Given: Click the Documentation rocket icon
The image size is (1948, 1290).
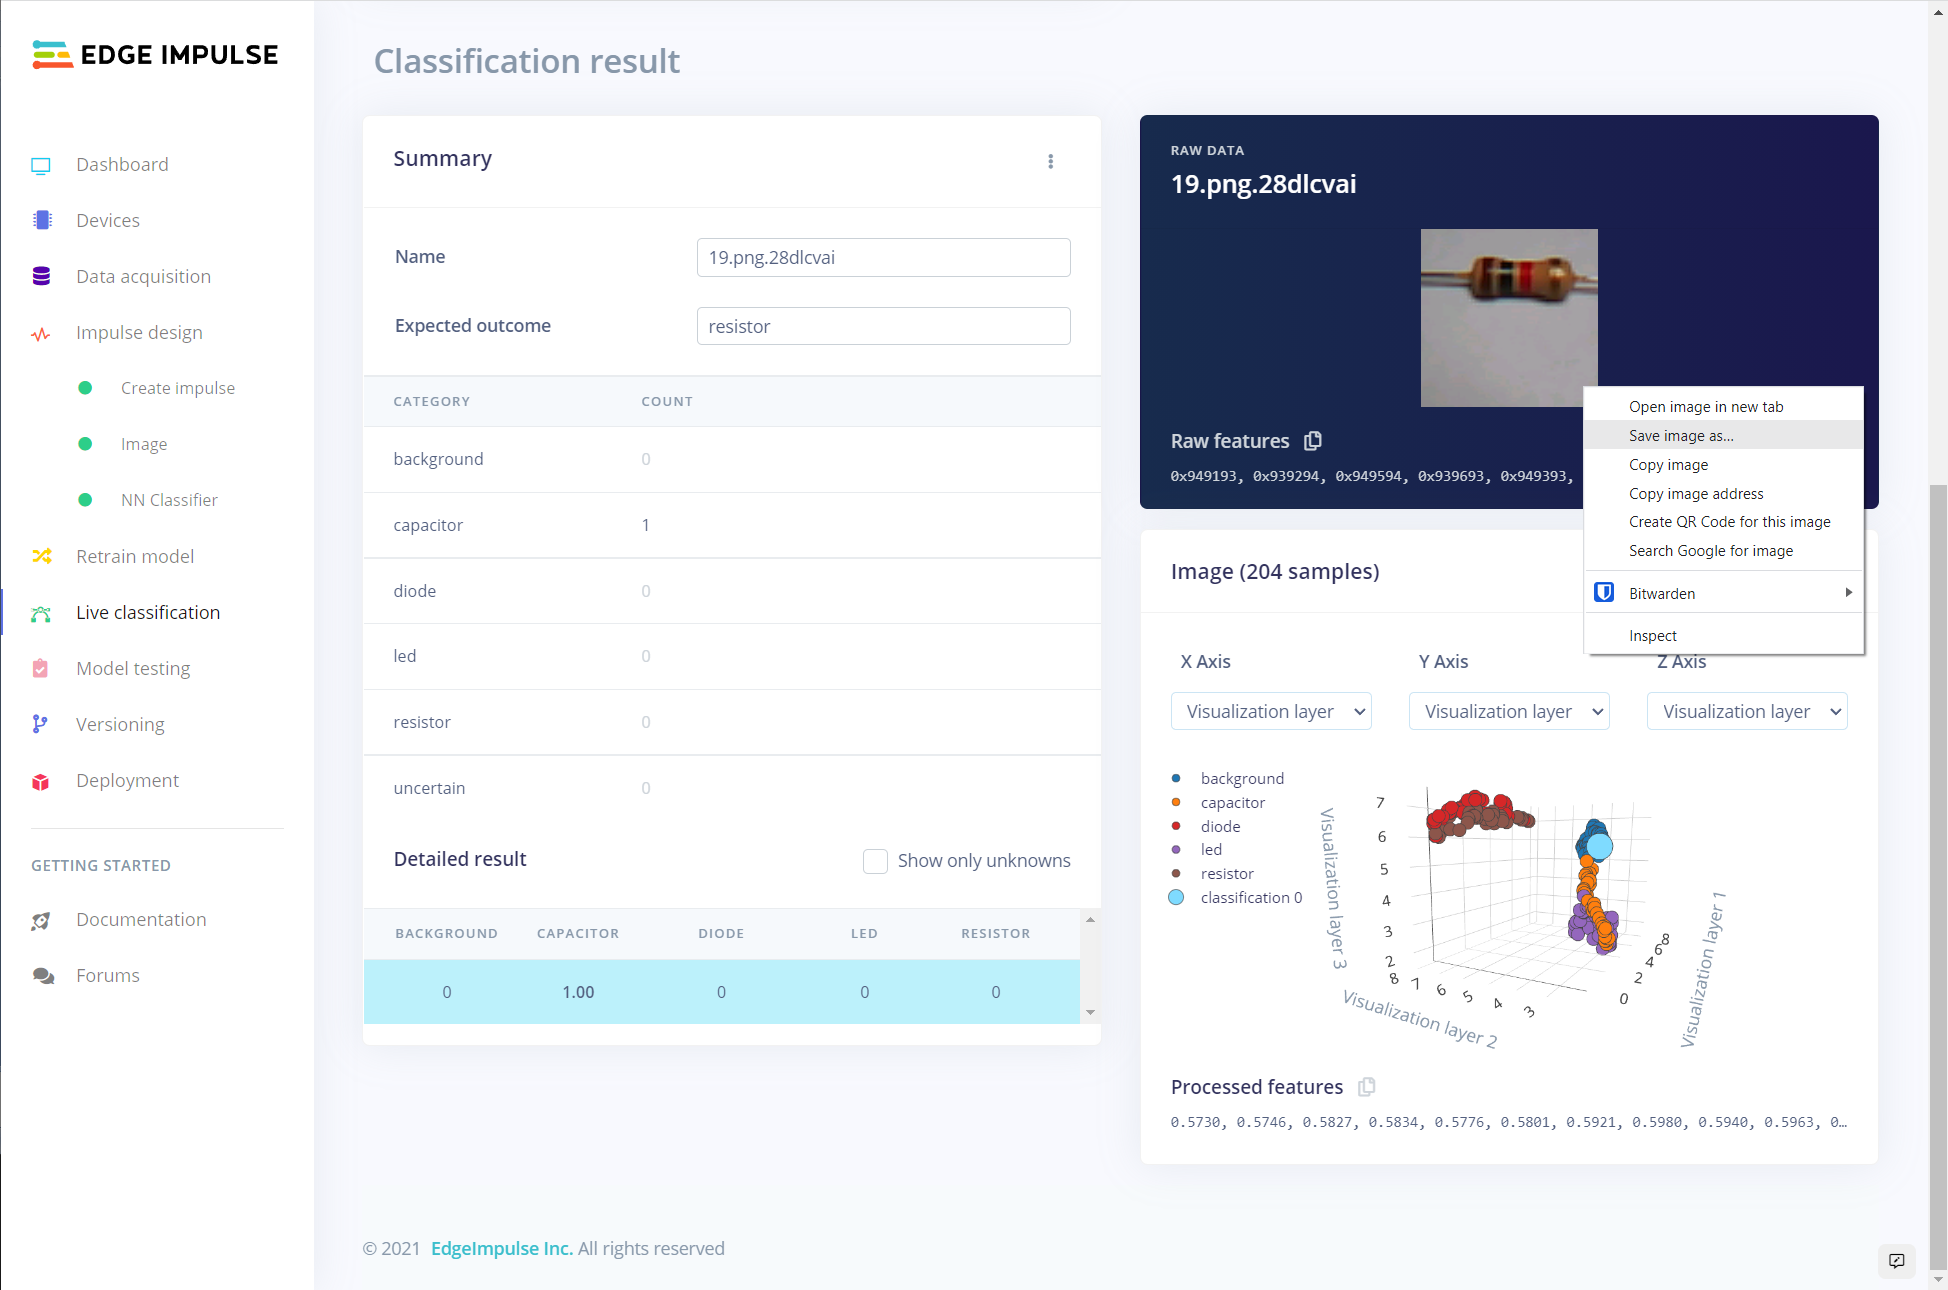Looking at the screenshot, I should tap(41, 920).
